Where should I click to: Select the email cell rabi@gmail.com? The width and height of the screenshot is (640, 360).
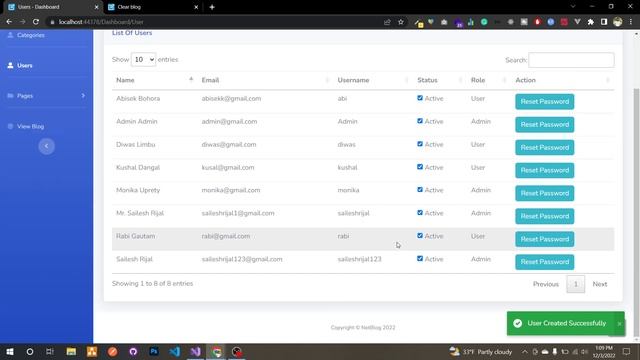click(x=226, y=236)
